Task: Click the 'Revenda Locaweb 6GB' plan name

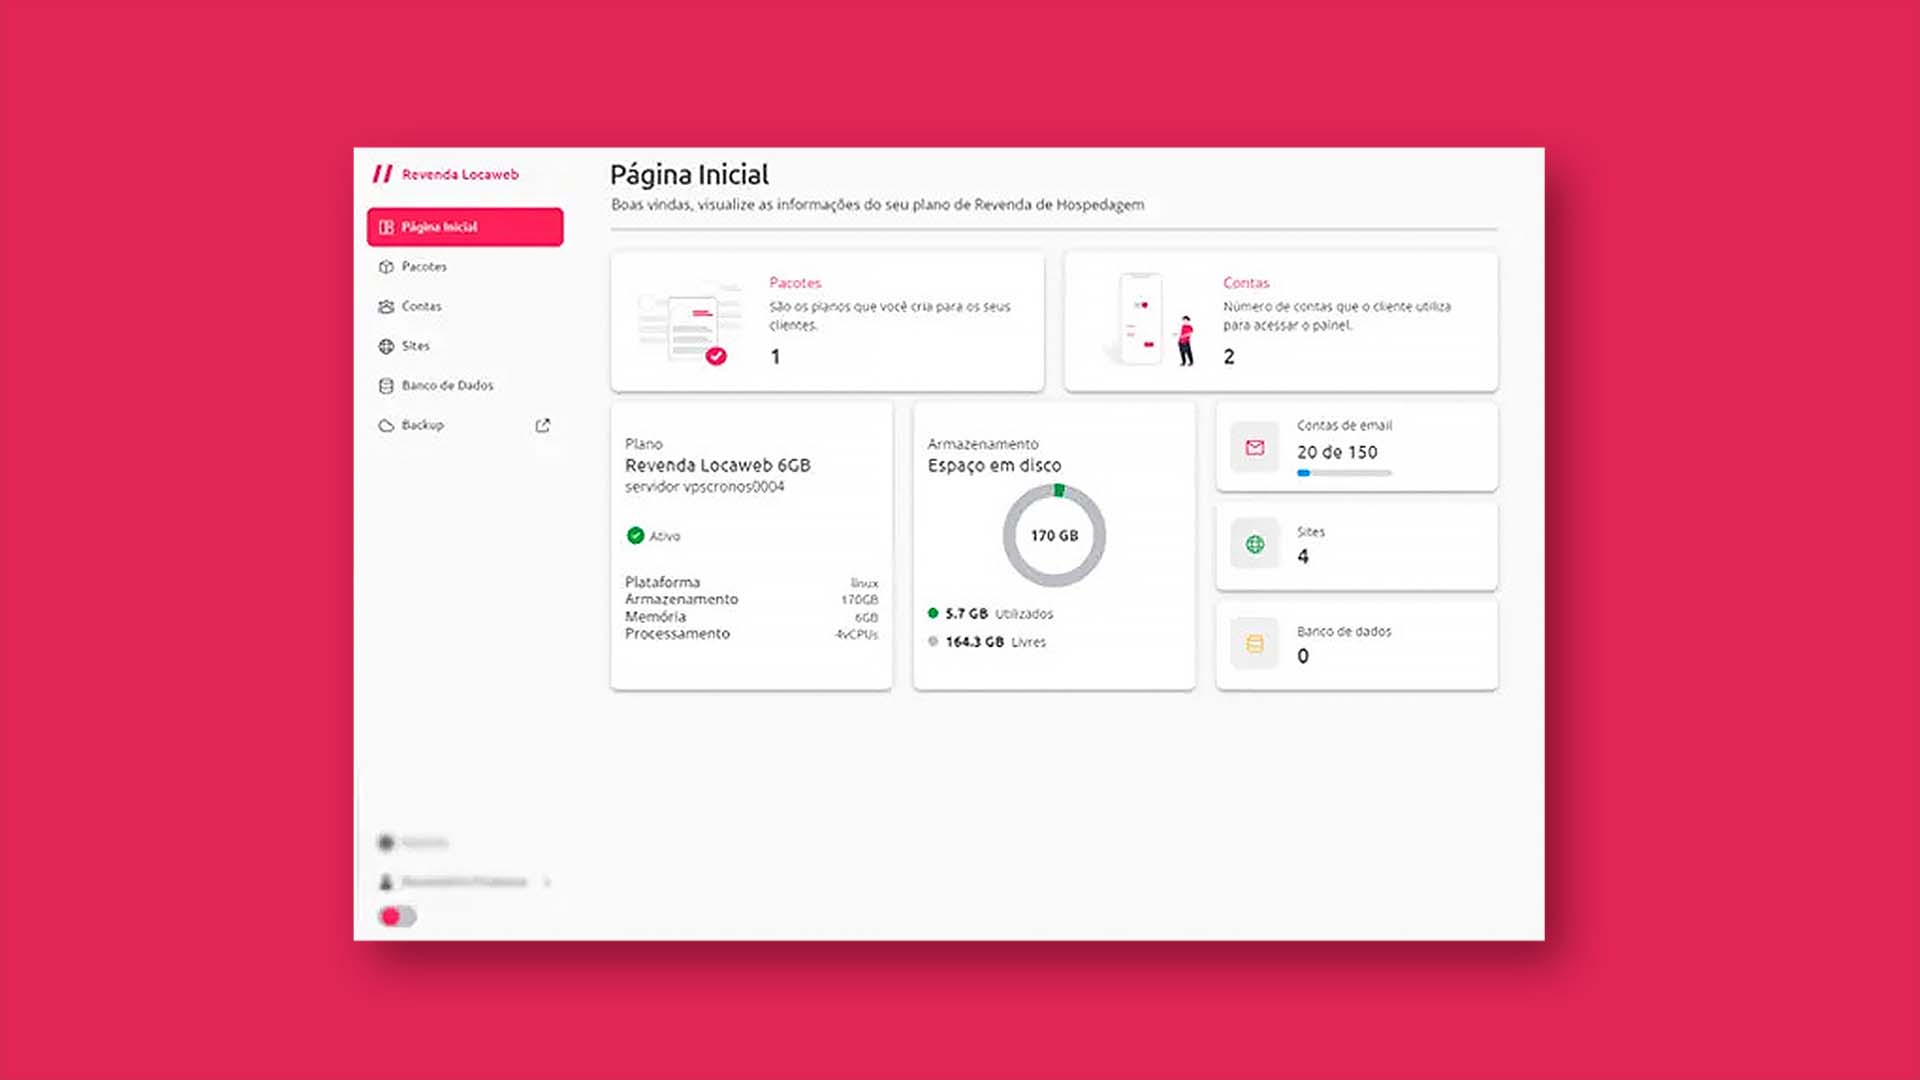Action: (x=718, y=465)
